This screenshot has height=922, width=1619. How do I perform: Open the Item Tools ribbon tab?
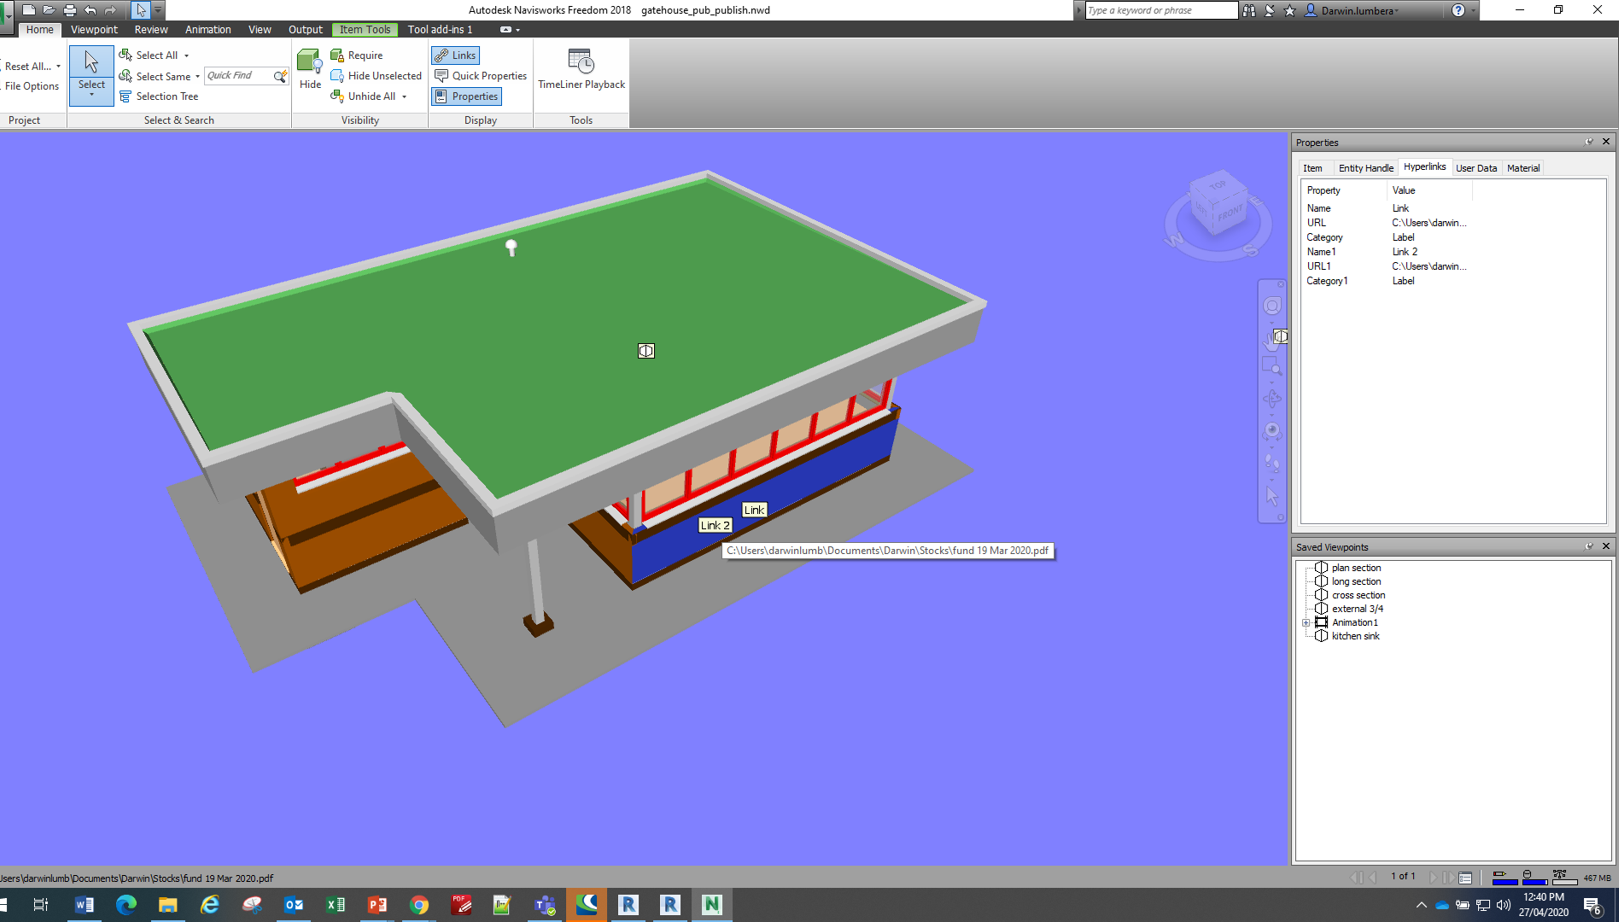(365, 30)
